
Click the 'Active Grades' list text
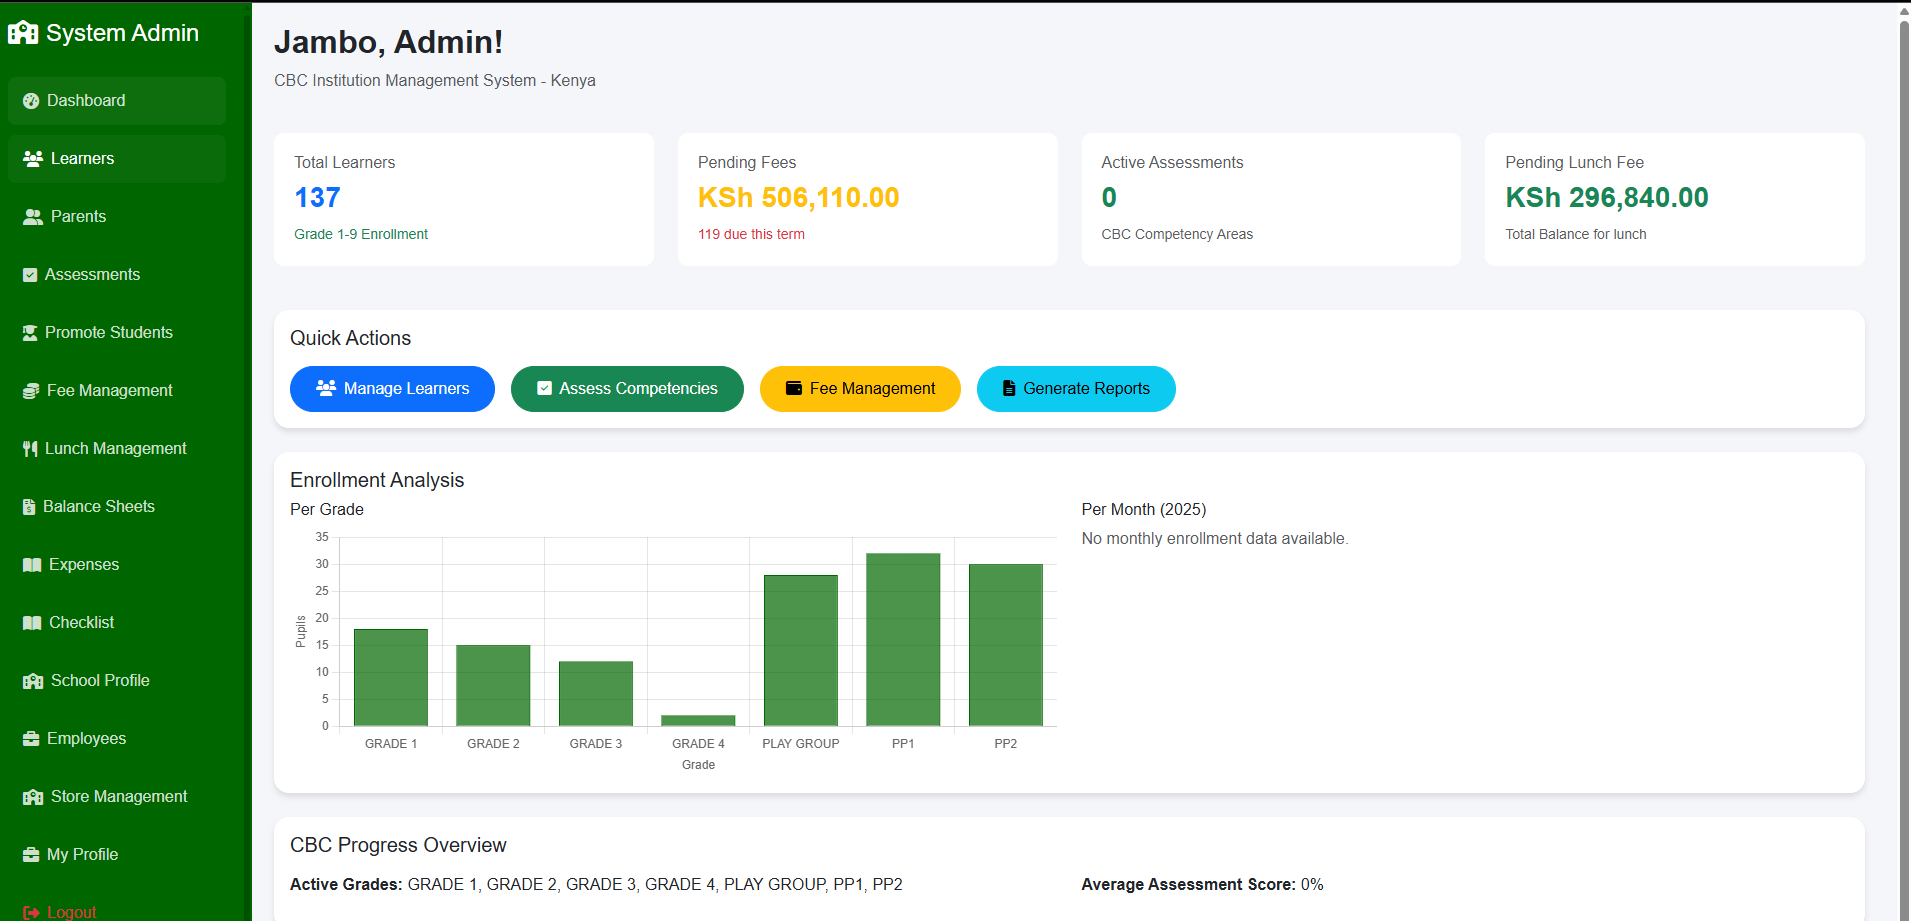coord(596,884)
